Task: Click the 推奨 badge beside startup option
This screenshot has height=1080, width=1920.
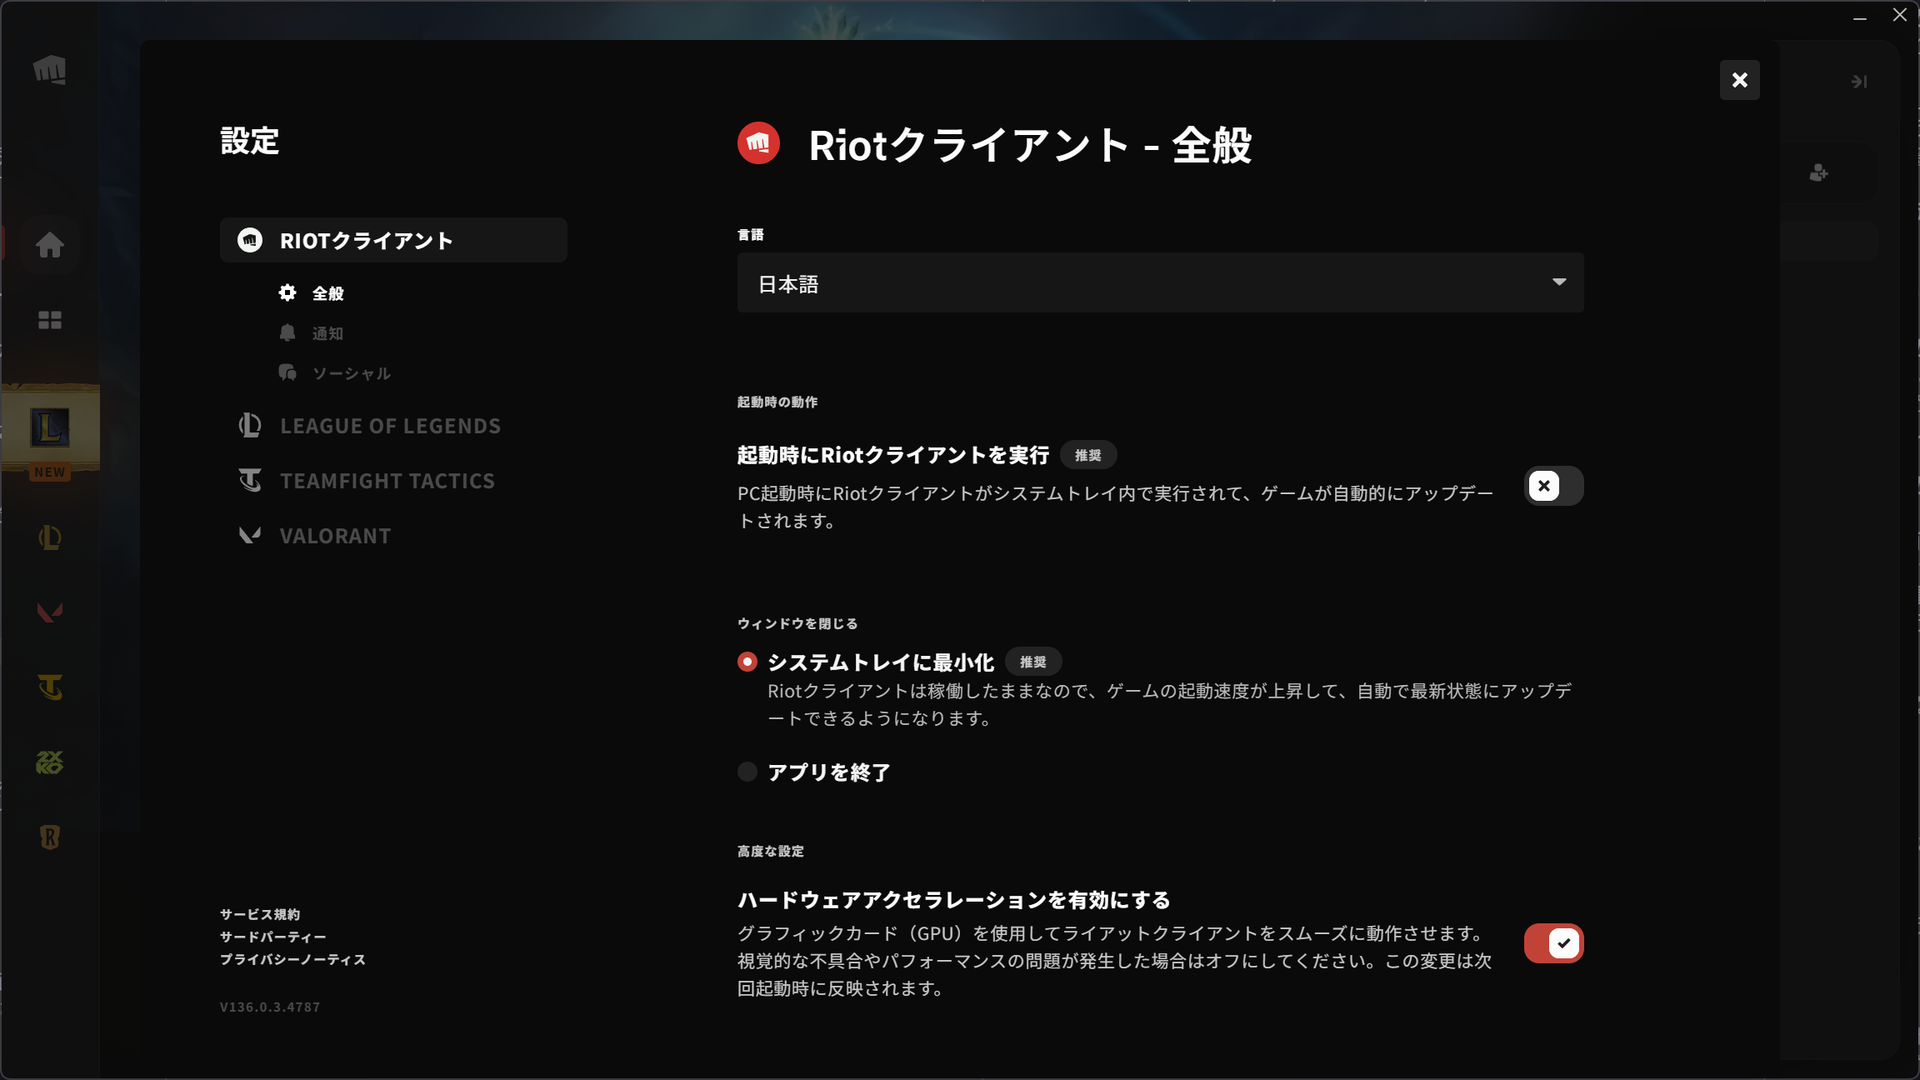Action: coord(1088,455)
